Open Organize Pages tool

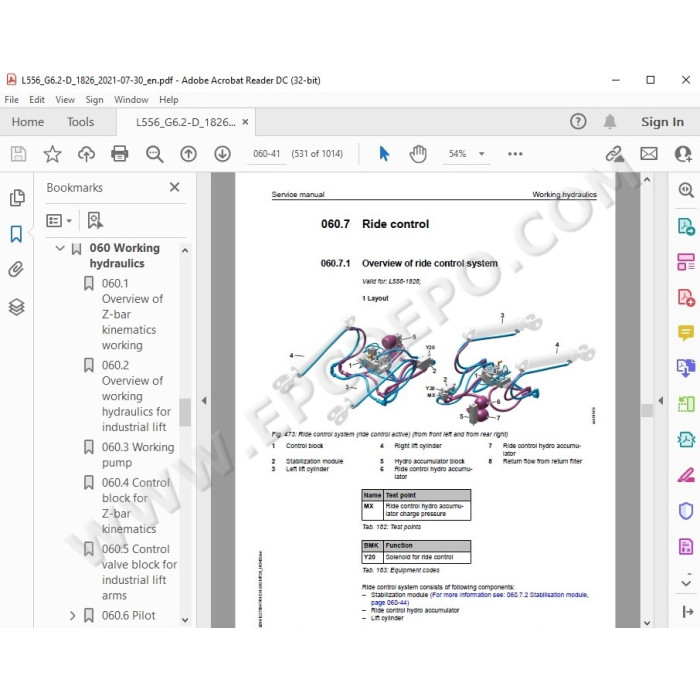coord(686,262)
